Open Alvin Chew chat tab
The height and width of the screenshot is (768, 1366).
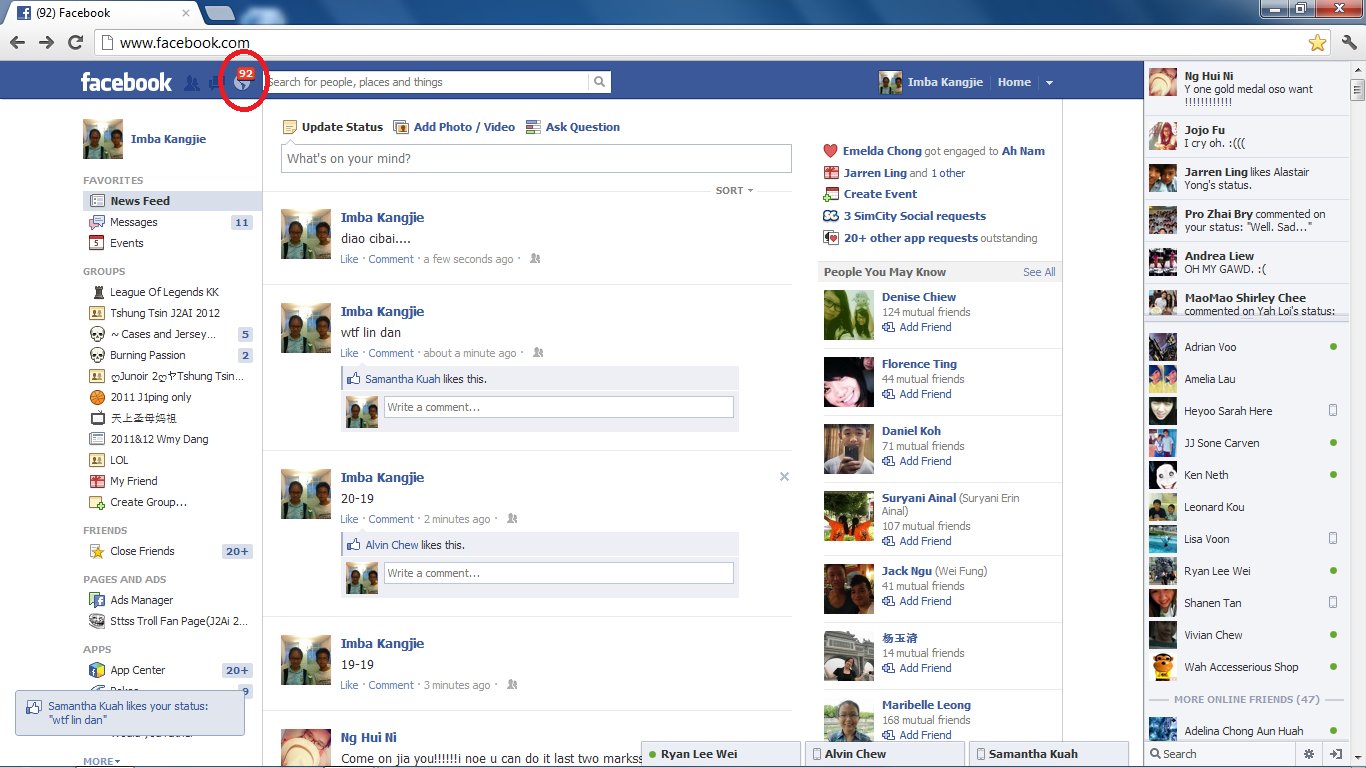point(886,754)
